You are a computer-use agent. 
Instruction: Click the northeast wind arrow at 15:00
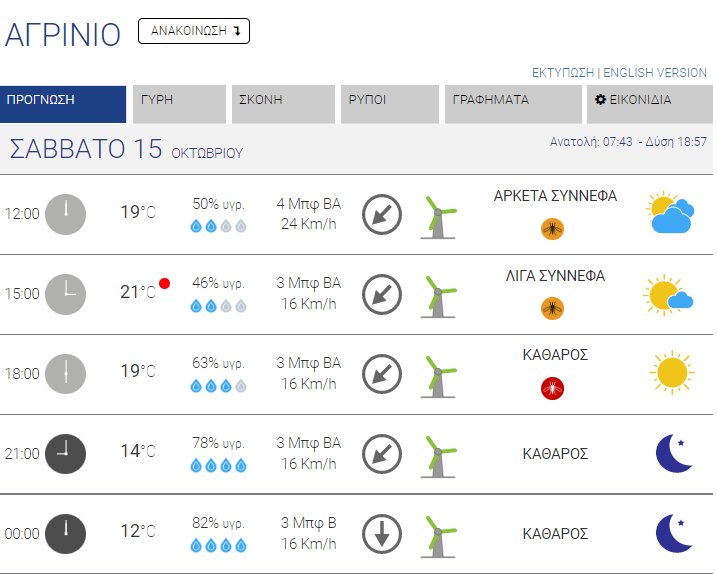(x=382, y=294)
